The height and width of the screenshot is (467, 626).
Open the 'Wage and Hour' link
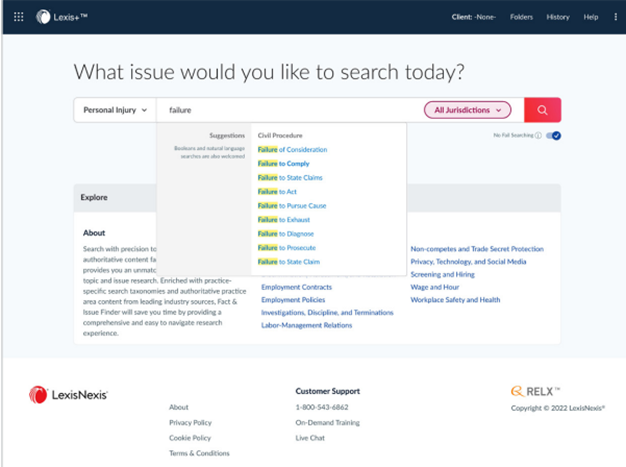435,287
